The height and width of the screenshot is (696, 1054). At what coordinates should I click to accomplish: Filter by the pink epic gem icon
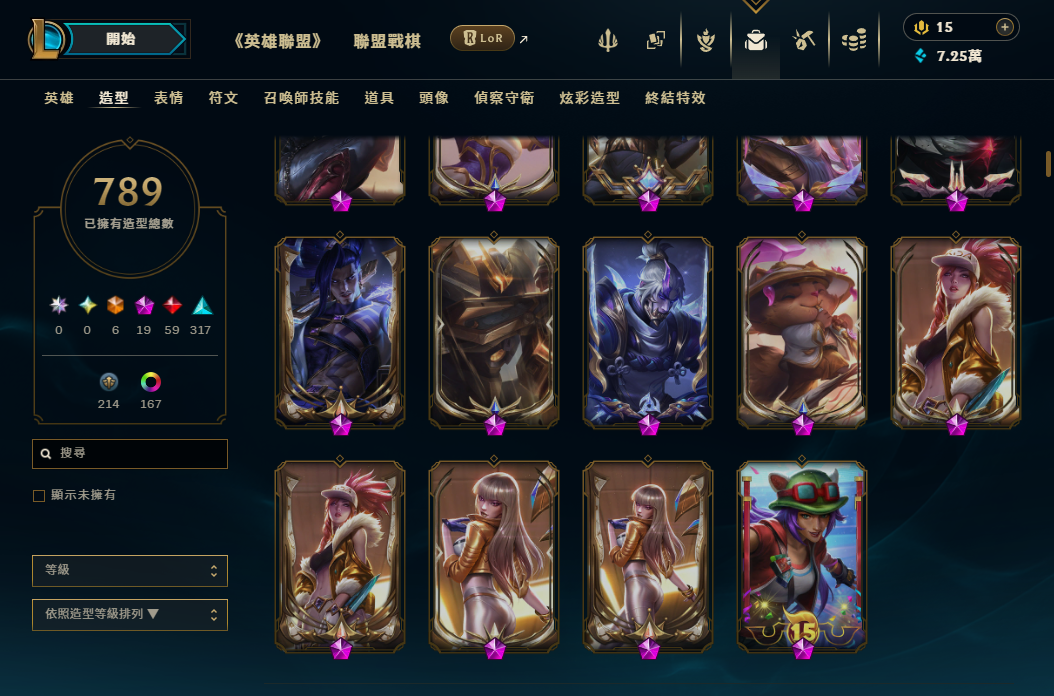click(144, 306)
